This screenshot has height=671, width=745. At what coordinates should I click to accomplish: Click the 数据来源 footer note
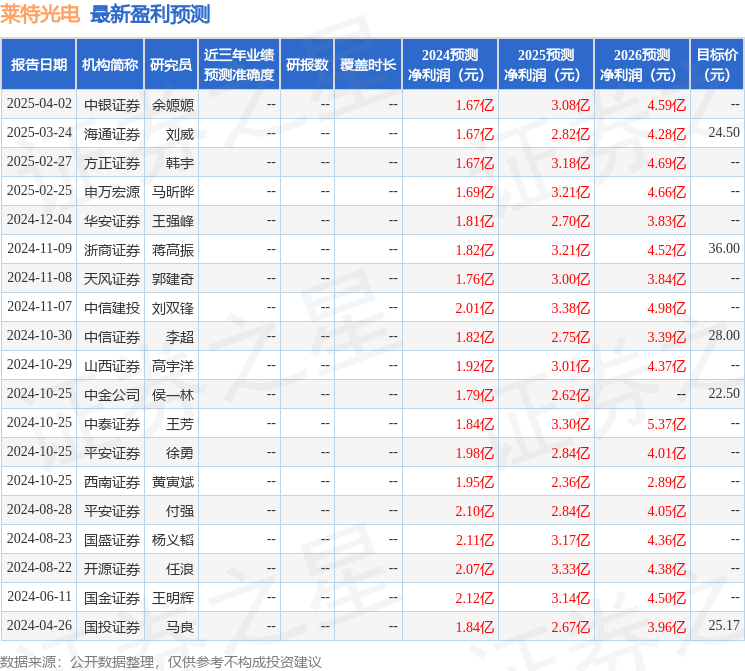[161, 661]
